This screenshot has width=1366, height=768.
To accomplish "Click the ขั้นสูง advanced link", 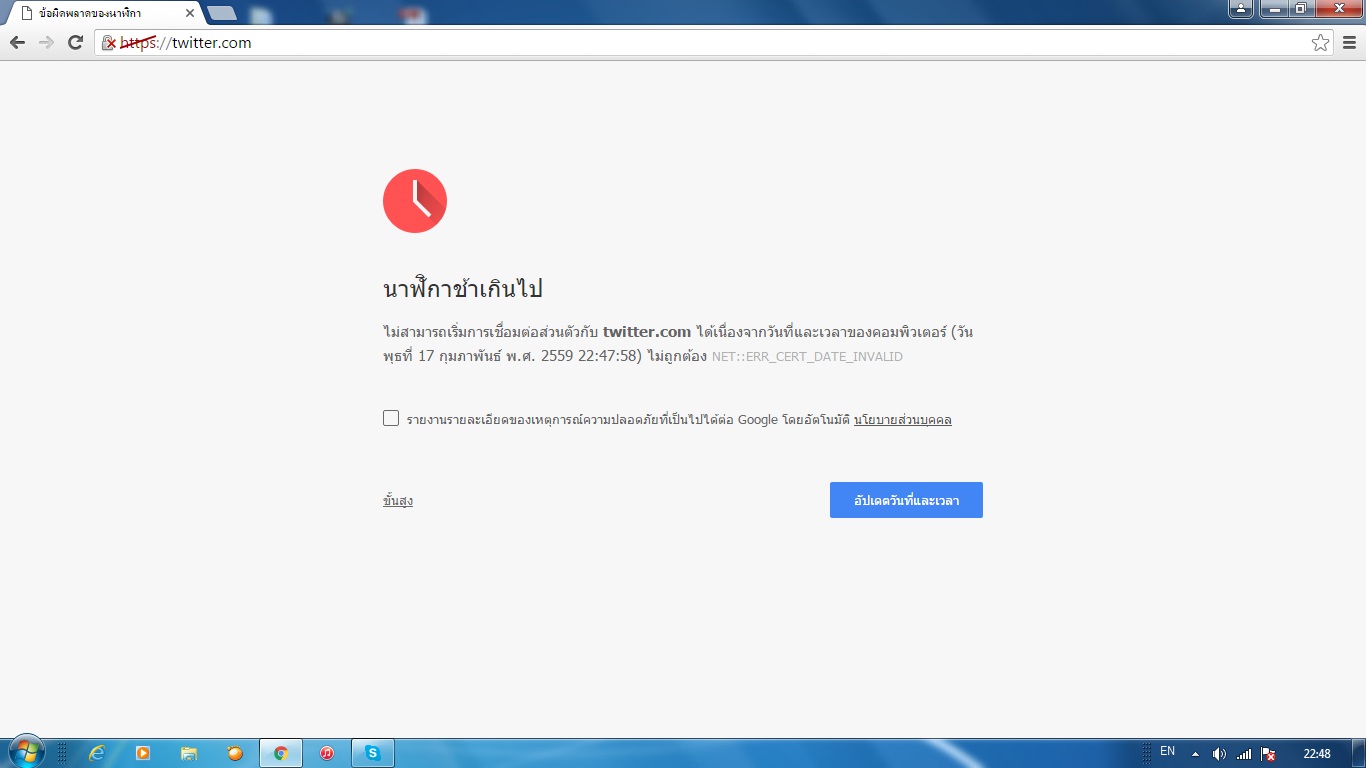I will [398, 500].
